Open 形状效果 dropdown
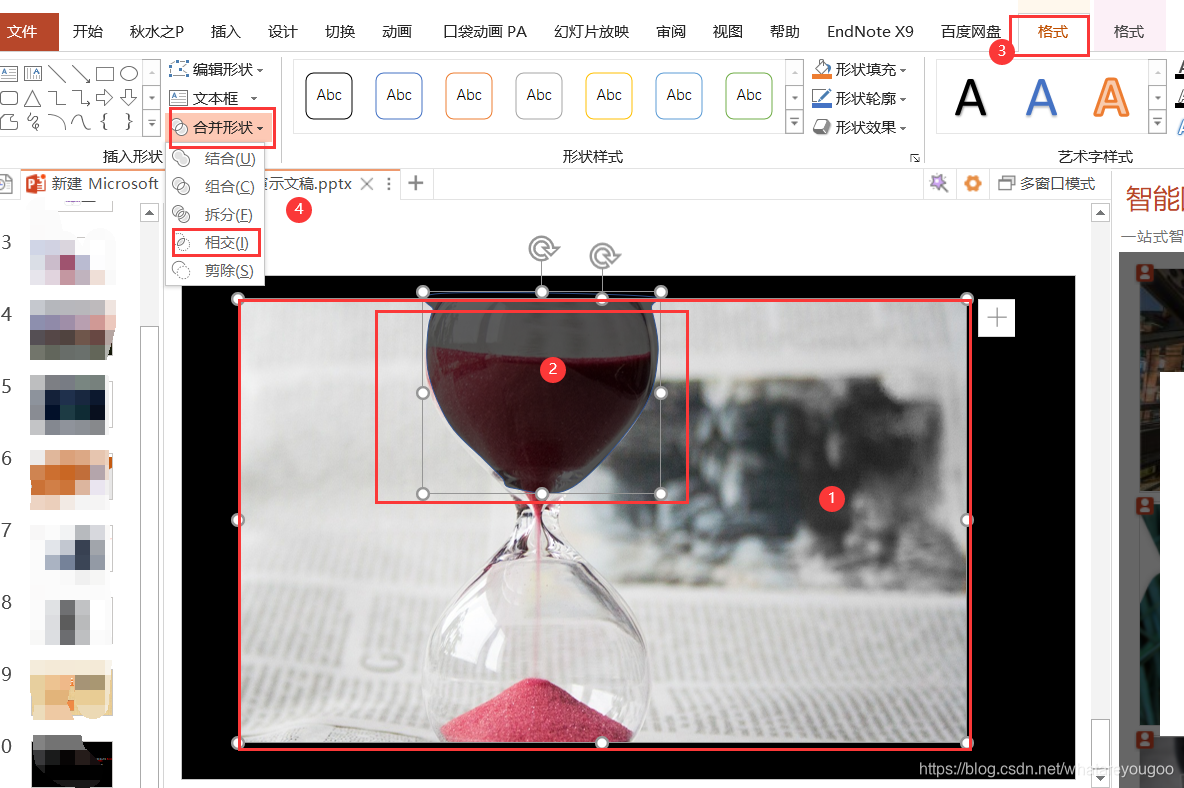This screenshot has height=788, width=1184. click(x=859, y=128)
